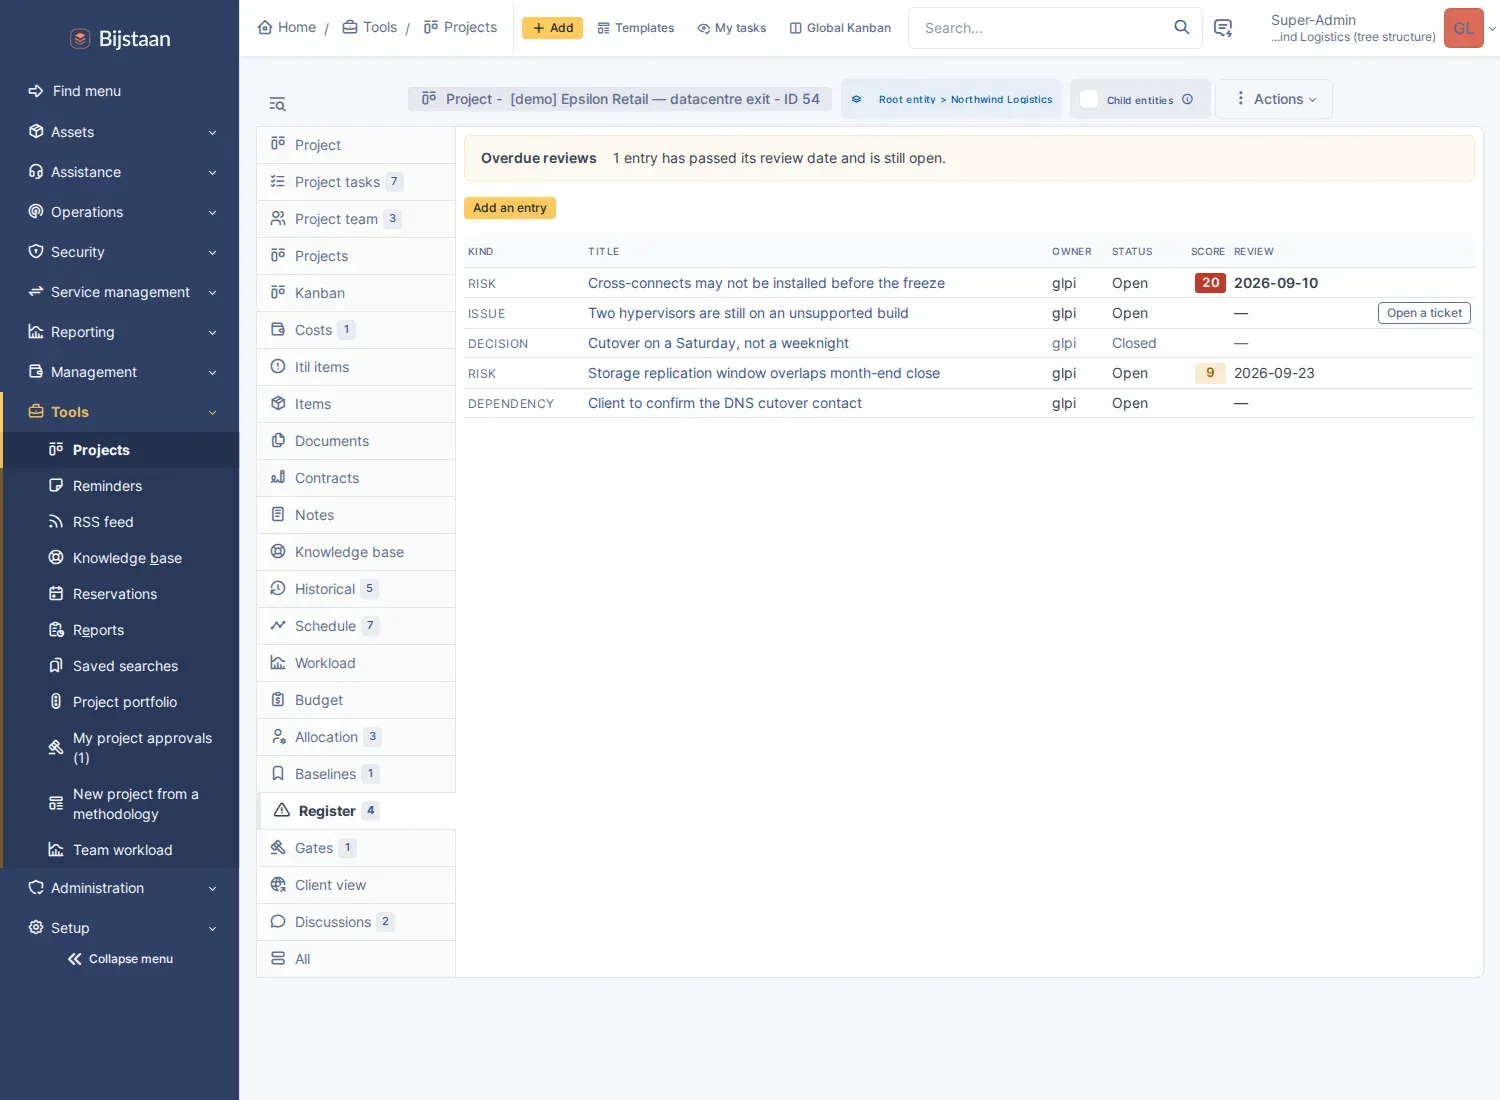Click Open a ticket button
This screenshot has height=1100, width=1500.
click(x=1424, y=313)
